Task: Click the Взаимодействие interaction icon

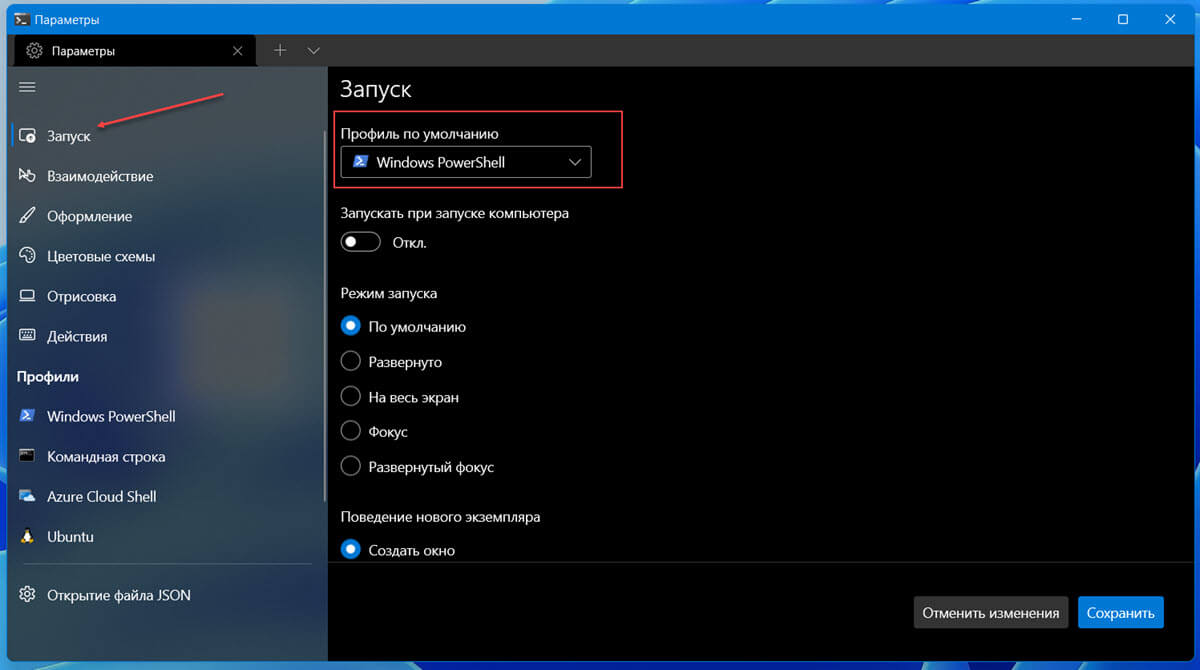Action: click(x=28, y=176)
